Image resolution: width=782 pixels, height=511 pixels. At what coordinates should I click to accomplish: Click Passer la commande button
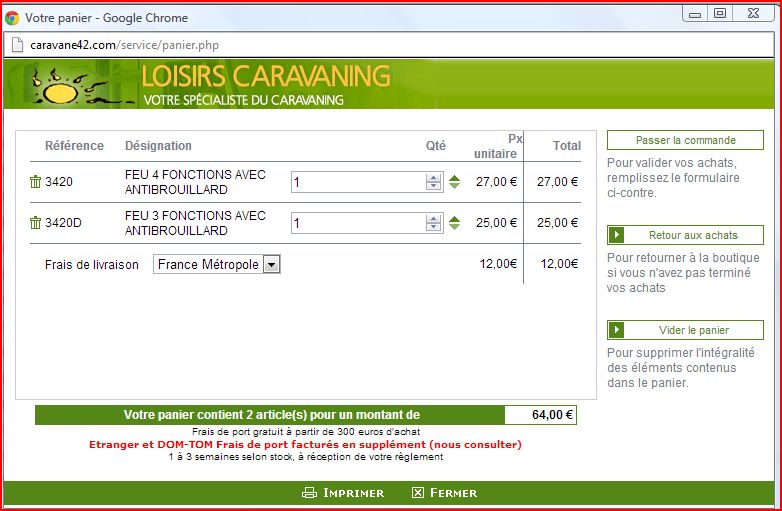pos(685,140)
